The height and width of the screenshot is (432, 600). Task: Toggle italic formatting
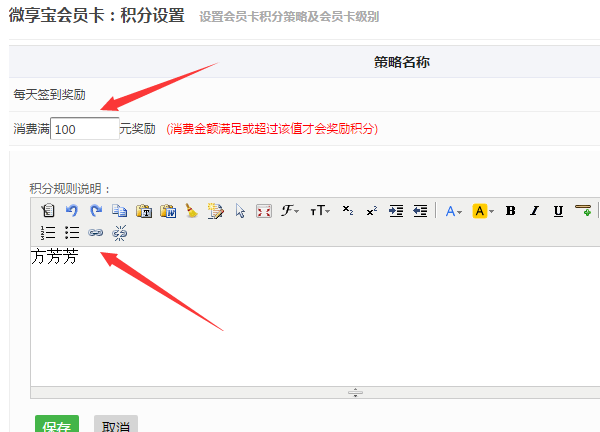click(x=535, y=211)
